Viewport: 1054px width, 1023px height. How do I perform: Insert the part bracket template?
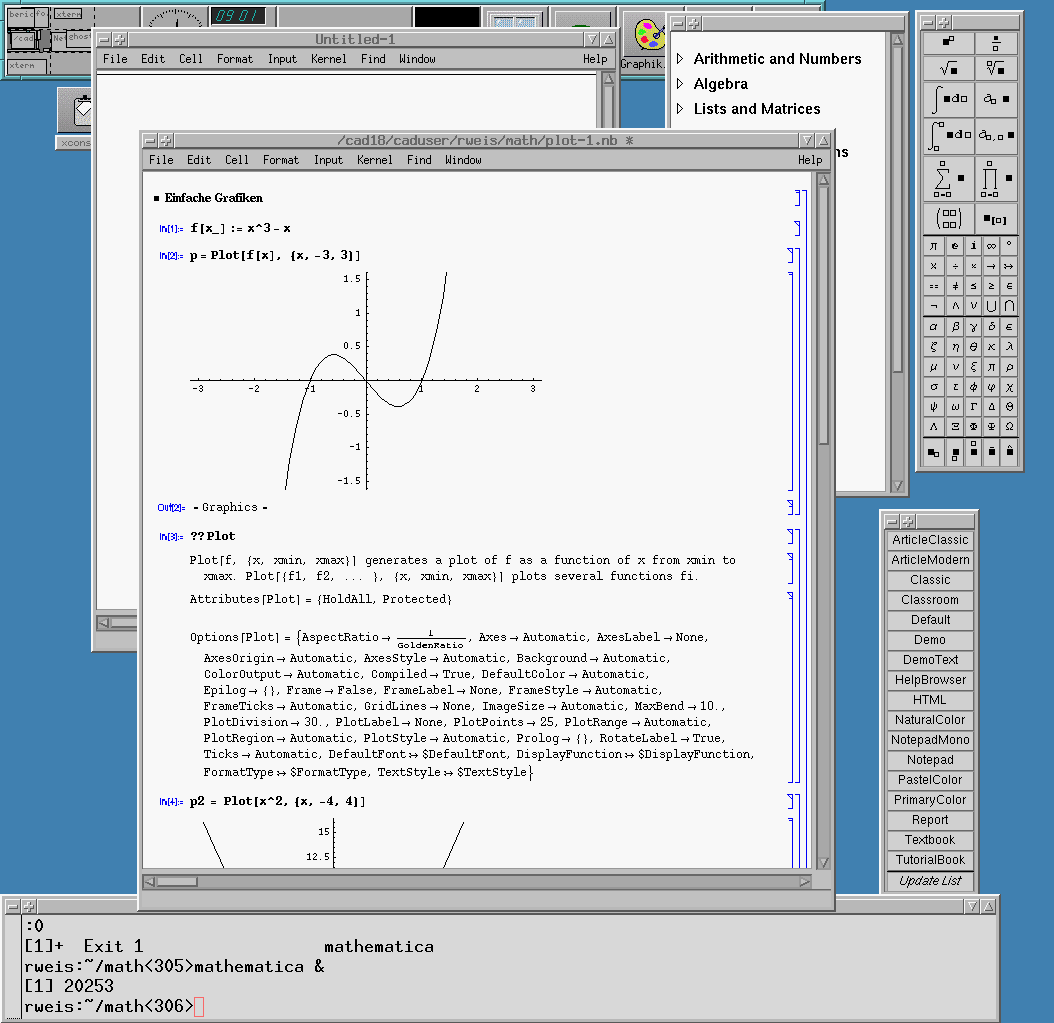996,218
